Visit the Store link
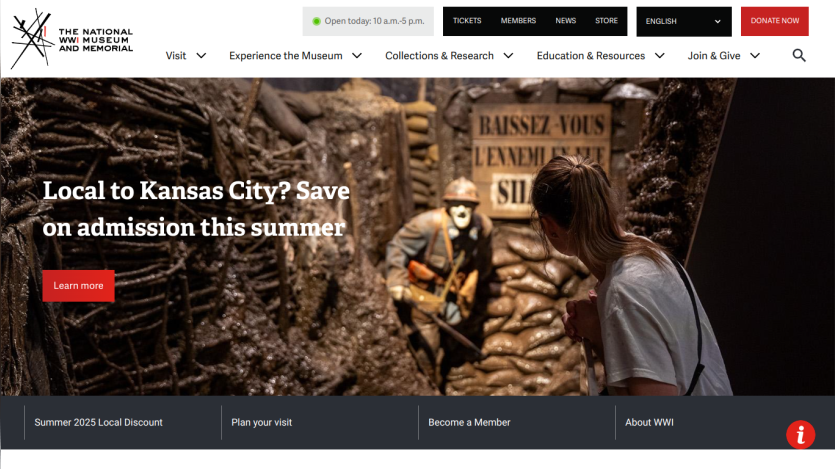 (606, 21)
